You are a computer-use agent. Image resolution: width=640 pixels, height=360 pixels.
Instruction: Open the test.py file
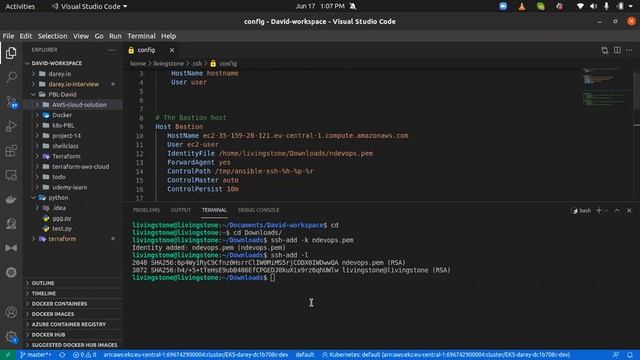(73, 229)
